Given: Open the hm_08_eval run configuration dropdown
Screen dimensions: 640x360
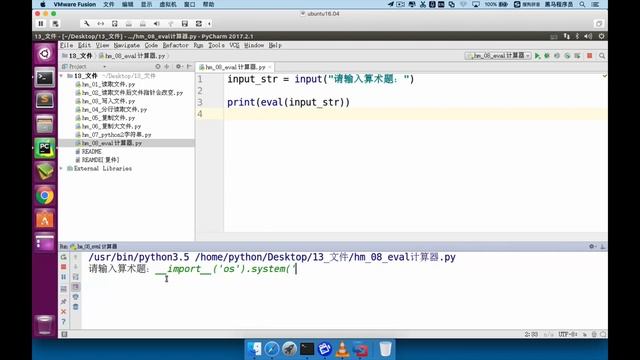Looking at the screenshot, I should (x=498, y=56).
